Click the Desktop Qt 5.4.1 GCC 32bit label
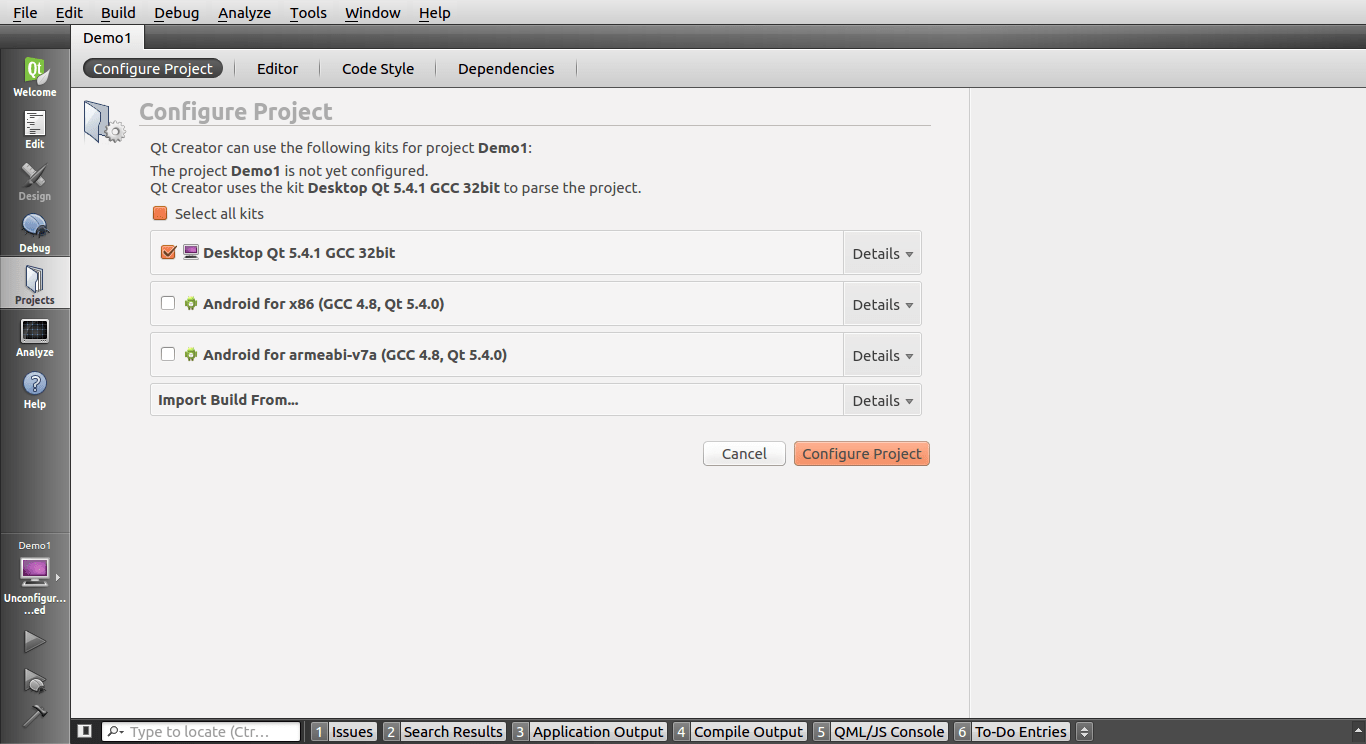Image resolution: width=1366 pixels, height=744 pixels. pos(299,253)
